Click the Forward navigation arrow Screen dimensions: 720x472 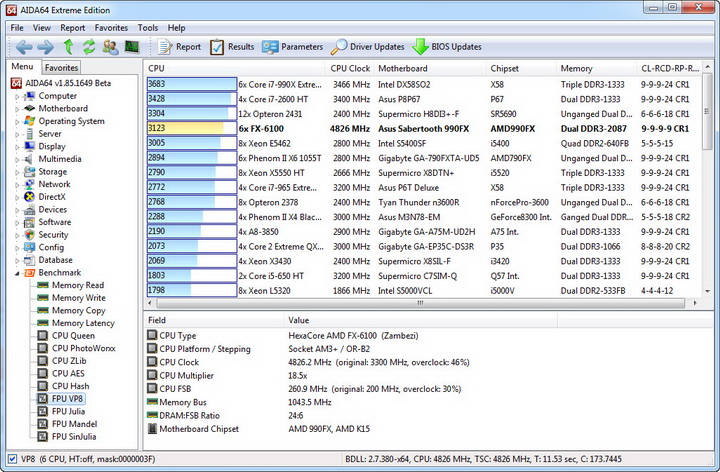point(45,47)
